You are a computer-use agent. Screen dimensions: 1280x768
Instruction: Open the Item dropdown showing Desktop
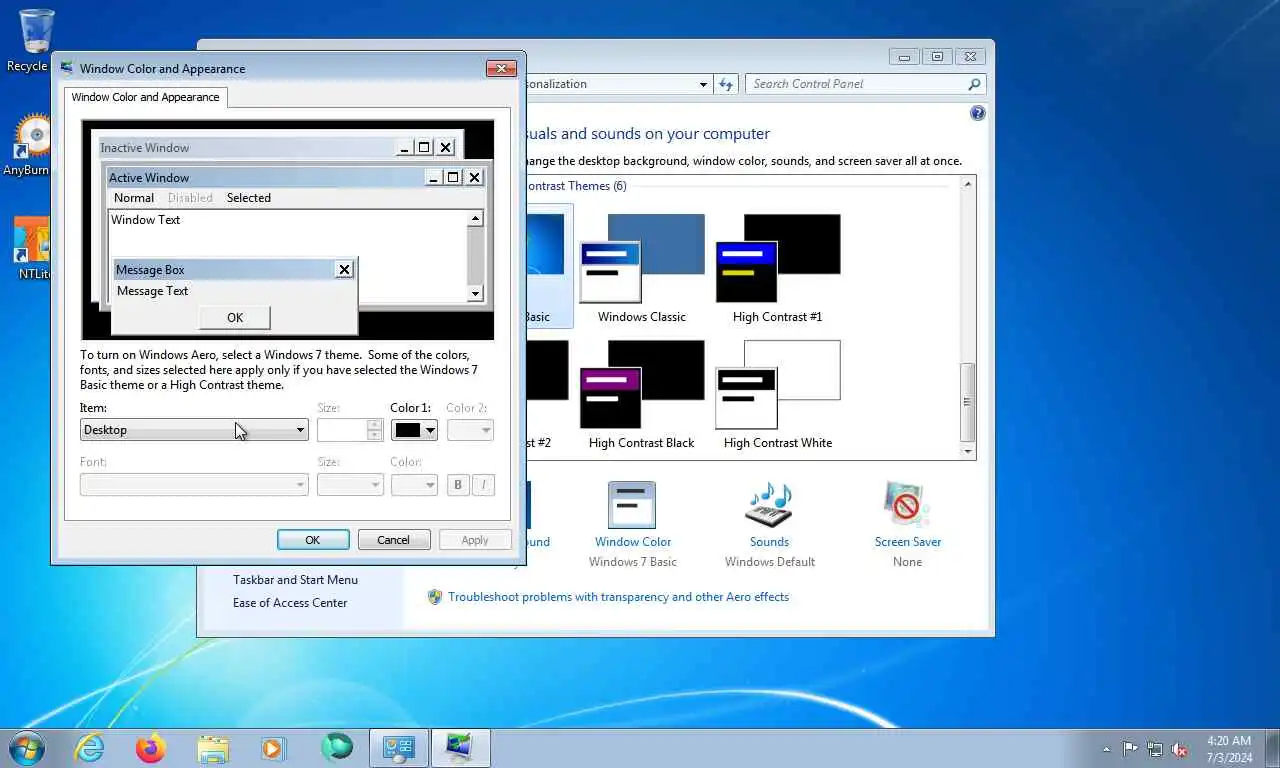tap(194, 430)
